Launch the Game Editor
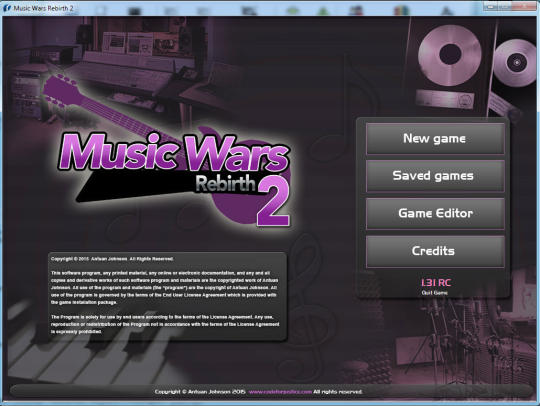This screenshot has width=540, height=406. point(435,214)
